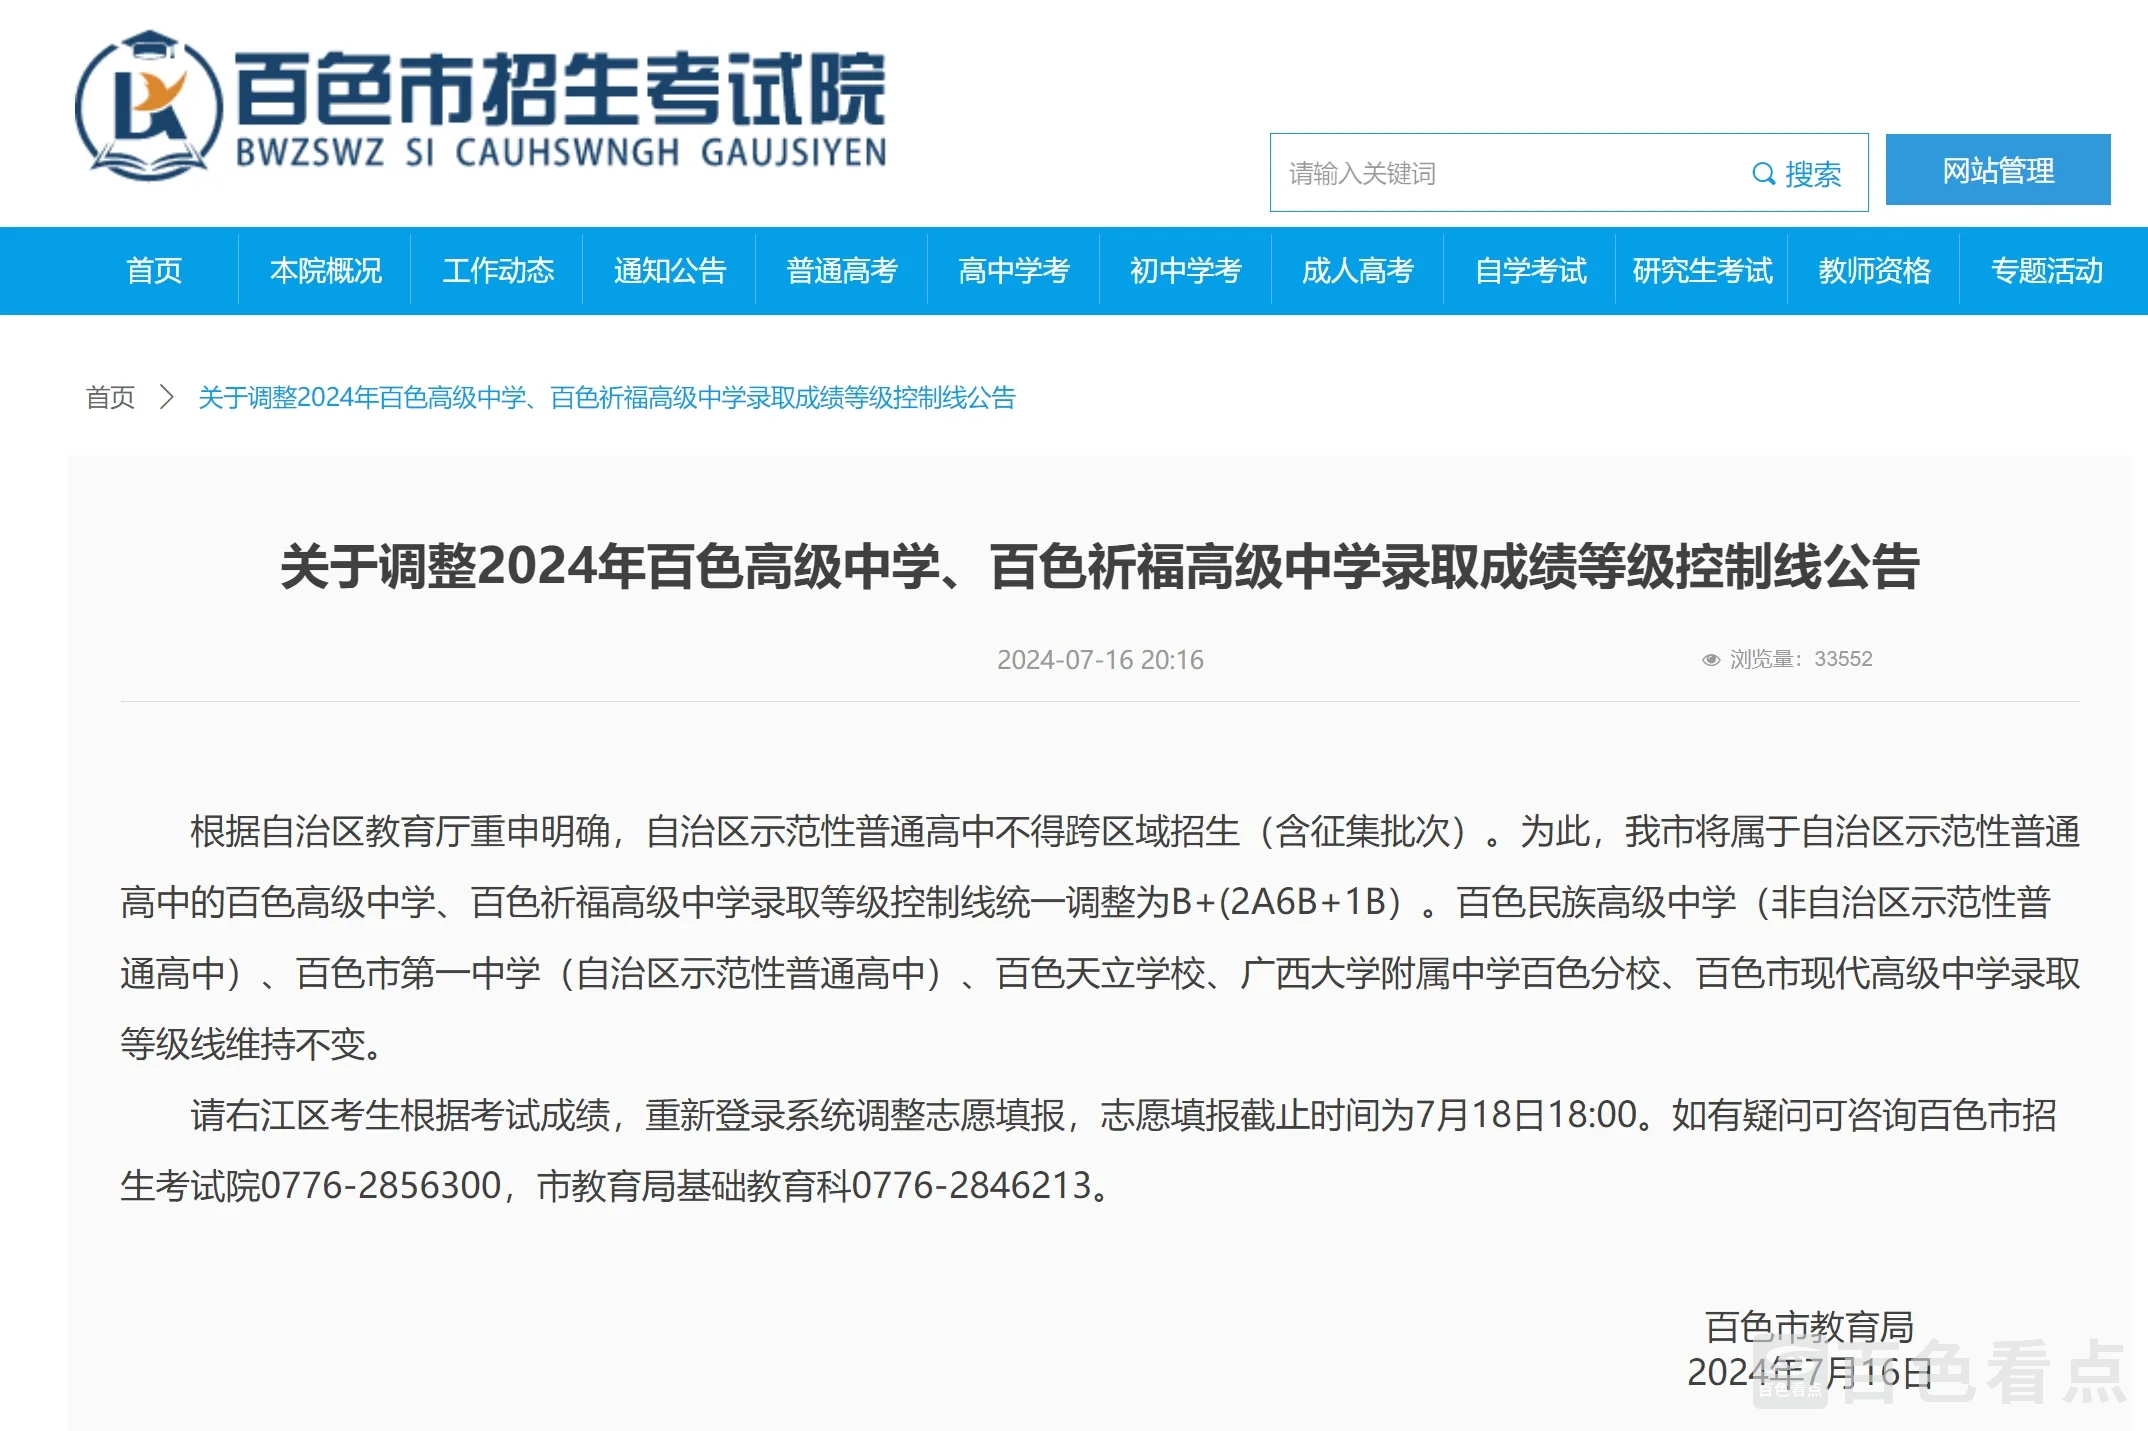Go to 教师资格 page
Viewport: 2148px width, 1431px height.
1874,270
